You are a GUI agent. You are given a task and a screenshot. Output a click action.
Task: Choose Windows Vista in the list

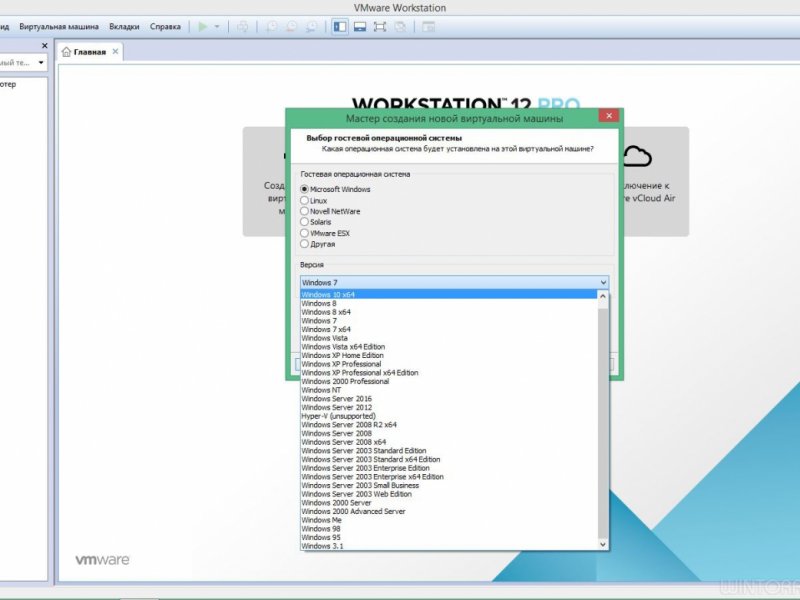coord(448,338)
